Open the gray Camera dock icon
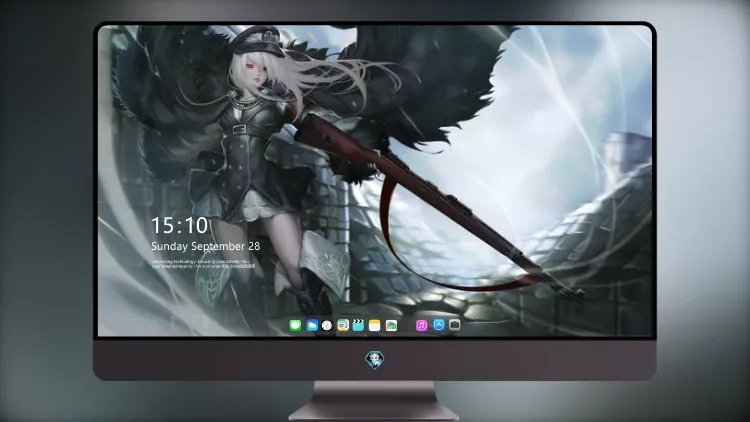 (x=454, y=325)
